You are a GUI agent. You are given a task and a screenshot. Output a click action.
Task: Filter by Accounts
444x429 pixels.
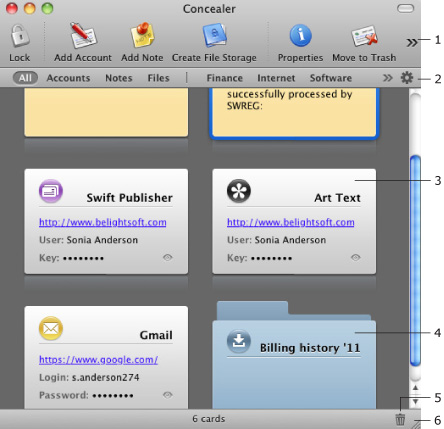68,78
